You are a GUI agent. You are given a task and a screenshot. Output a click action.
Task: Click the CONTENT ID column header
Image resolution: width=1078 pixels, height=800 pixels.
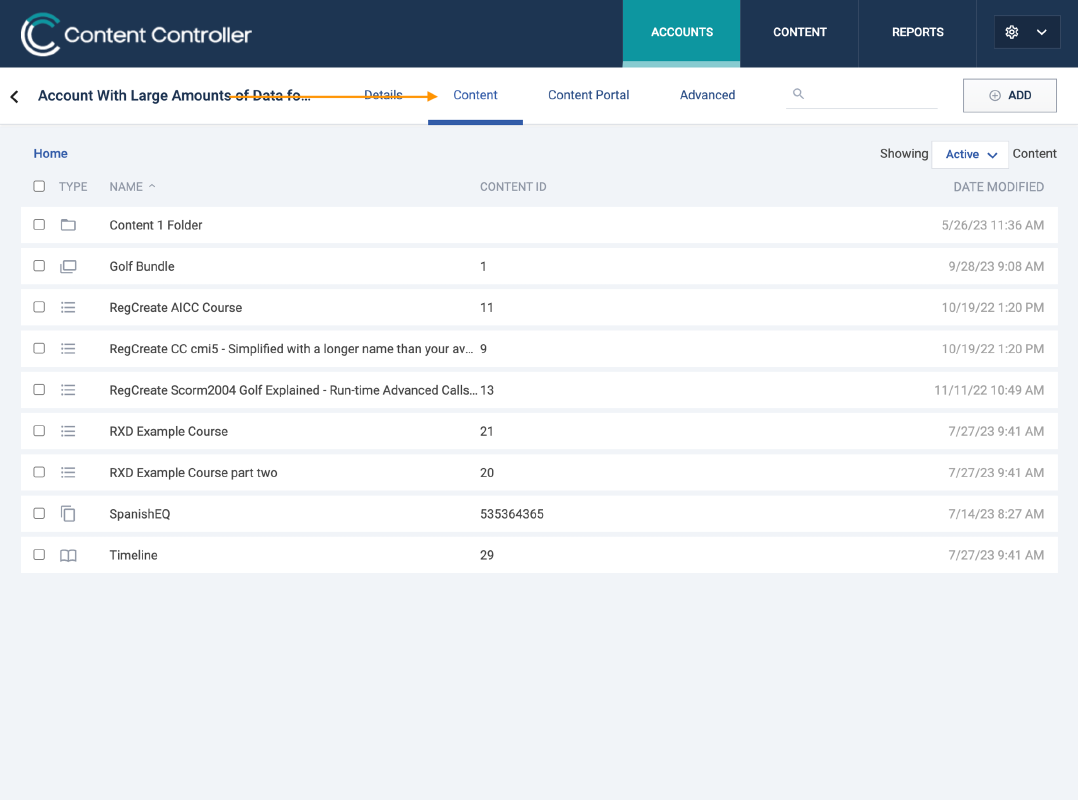(513, 187)
